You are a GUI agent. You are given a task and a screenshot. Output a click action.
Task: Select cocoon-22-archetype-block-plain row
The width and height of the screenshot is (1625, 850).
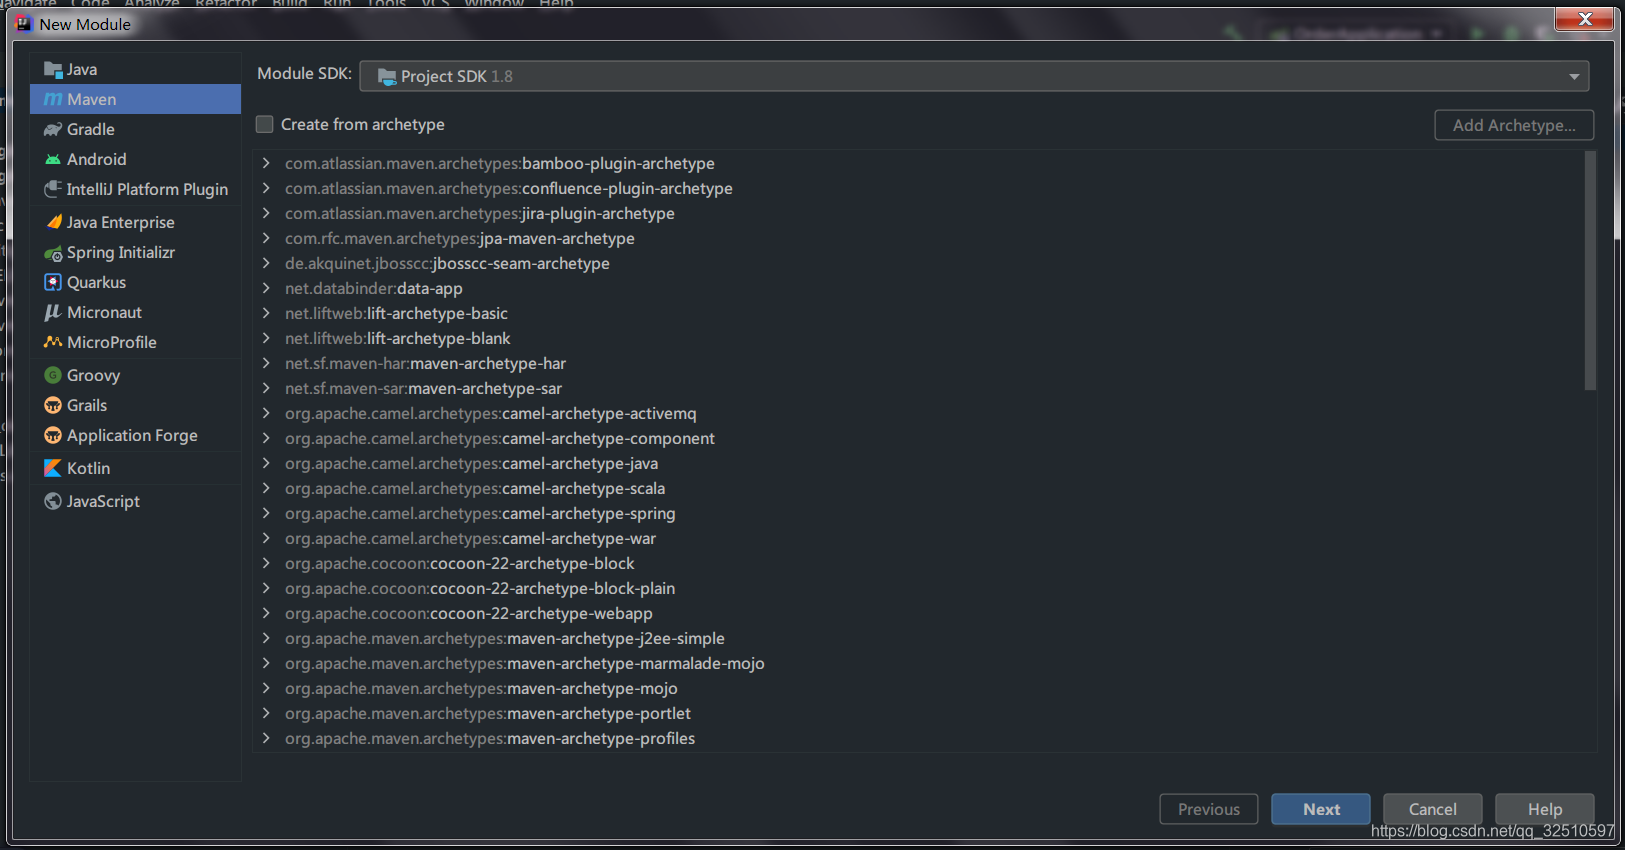(918, 588)
